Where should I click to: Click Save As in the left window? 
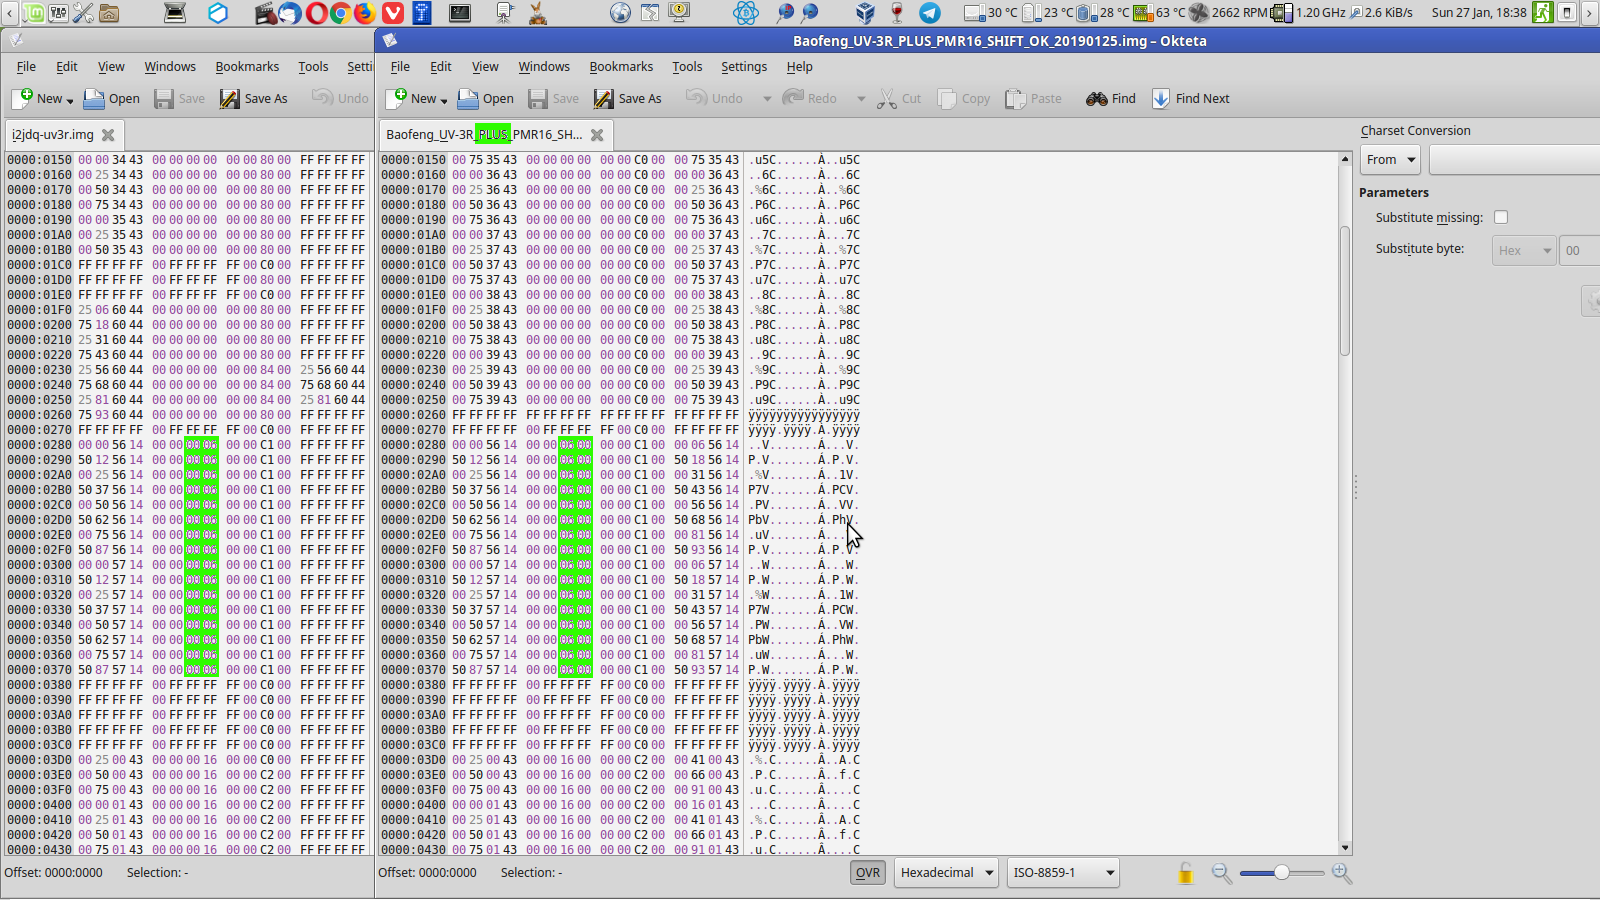click(x=254, y=98)
